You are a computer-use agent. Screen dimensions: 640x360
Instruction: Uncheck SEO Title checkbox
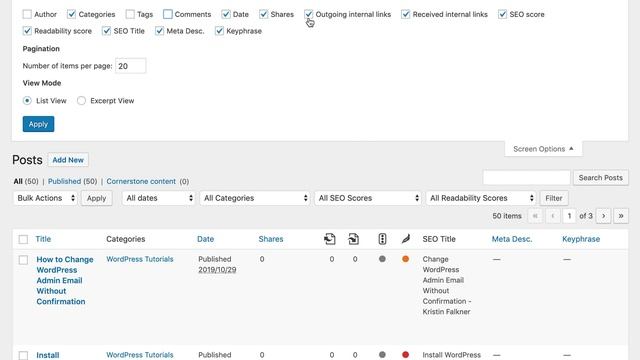[x=107, y=31]
